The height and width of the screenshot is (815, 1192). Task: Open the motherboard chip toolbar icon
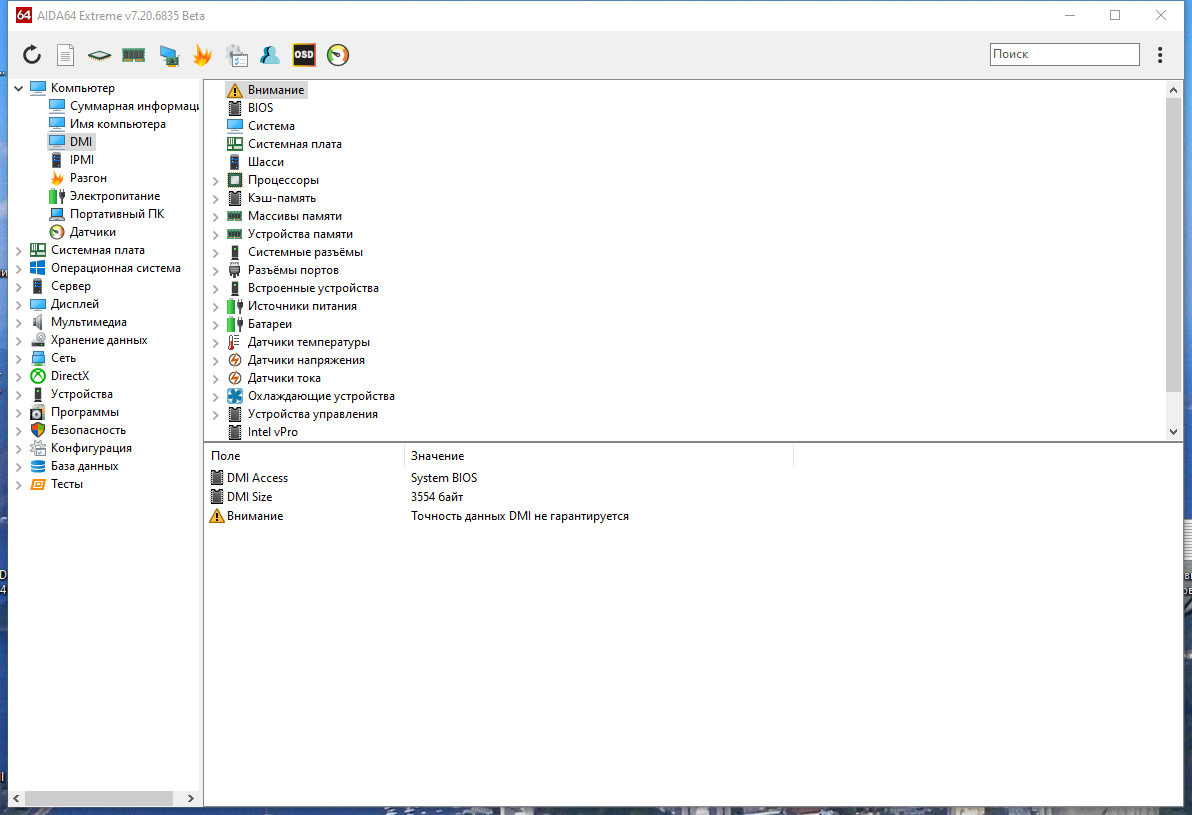click(99, 55)
